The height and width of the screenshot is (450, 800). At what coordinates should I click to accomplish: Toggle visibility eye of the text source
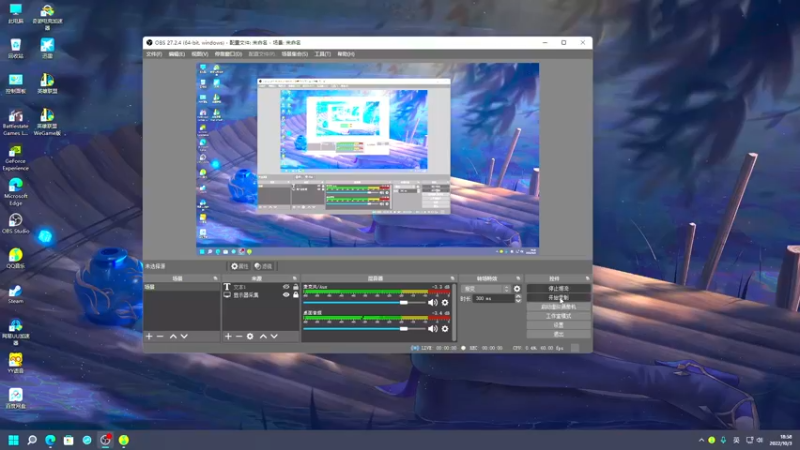[286, 287]
